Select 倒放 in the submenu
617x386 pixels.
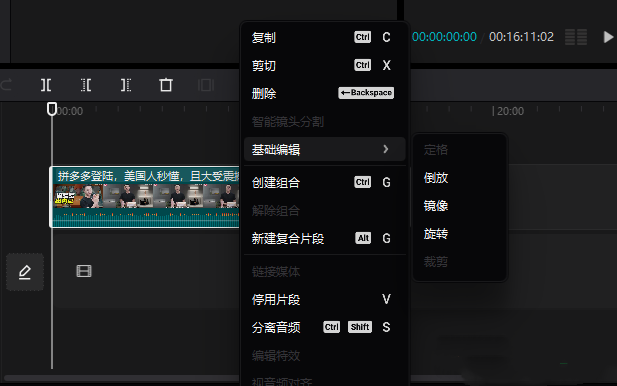(459, 178)
